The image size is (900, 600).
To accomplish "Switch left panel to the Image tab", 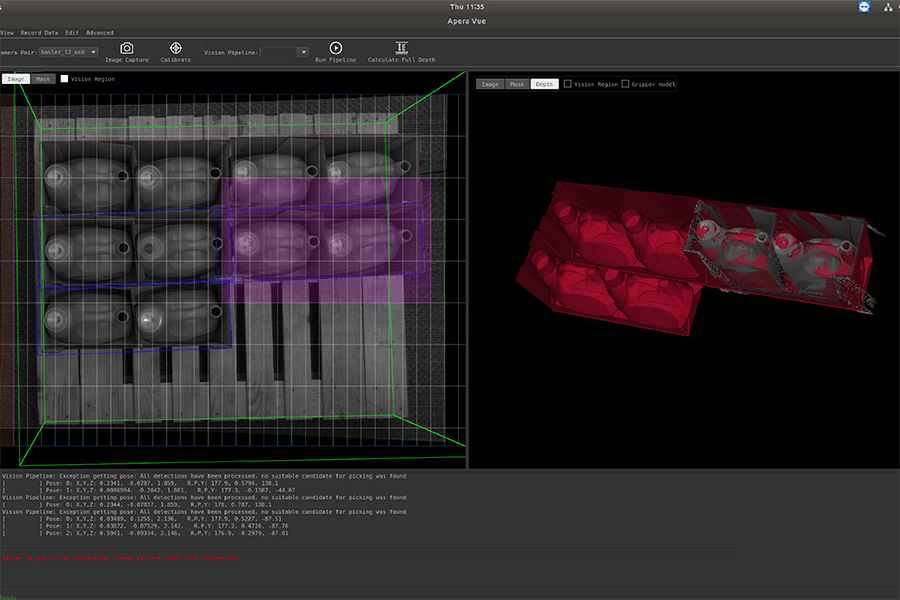I will (15, 79).
